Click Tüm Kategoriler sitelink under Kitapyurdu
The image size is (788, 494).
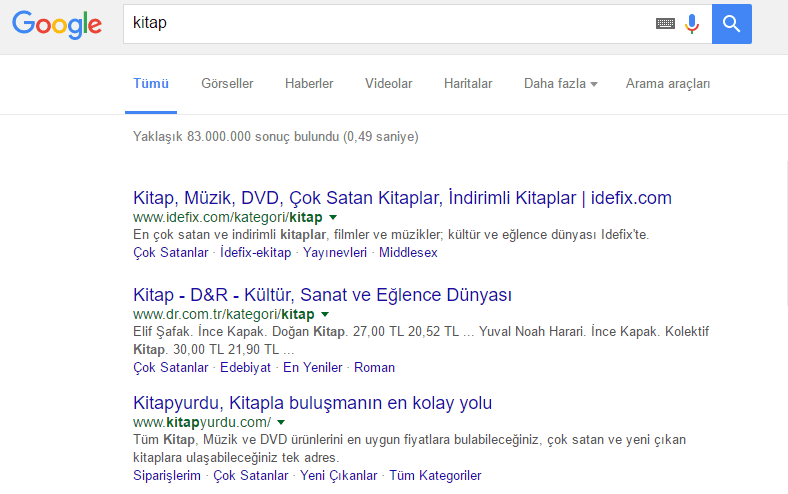tap(435, 475)
